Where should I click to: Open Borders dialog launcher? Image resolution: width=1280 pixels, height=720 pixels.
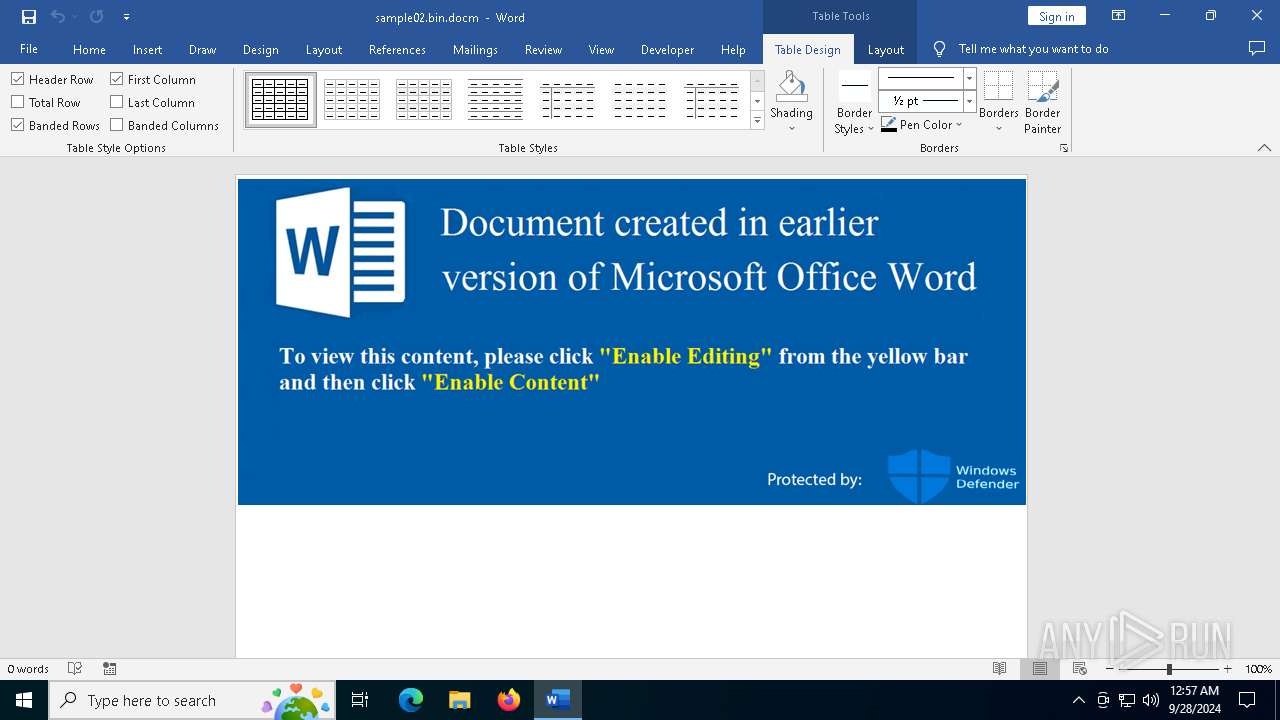(x=1064, y=148)
